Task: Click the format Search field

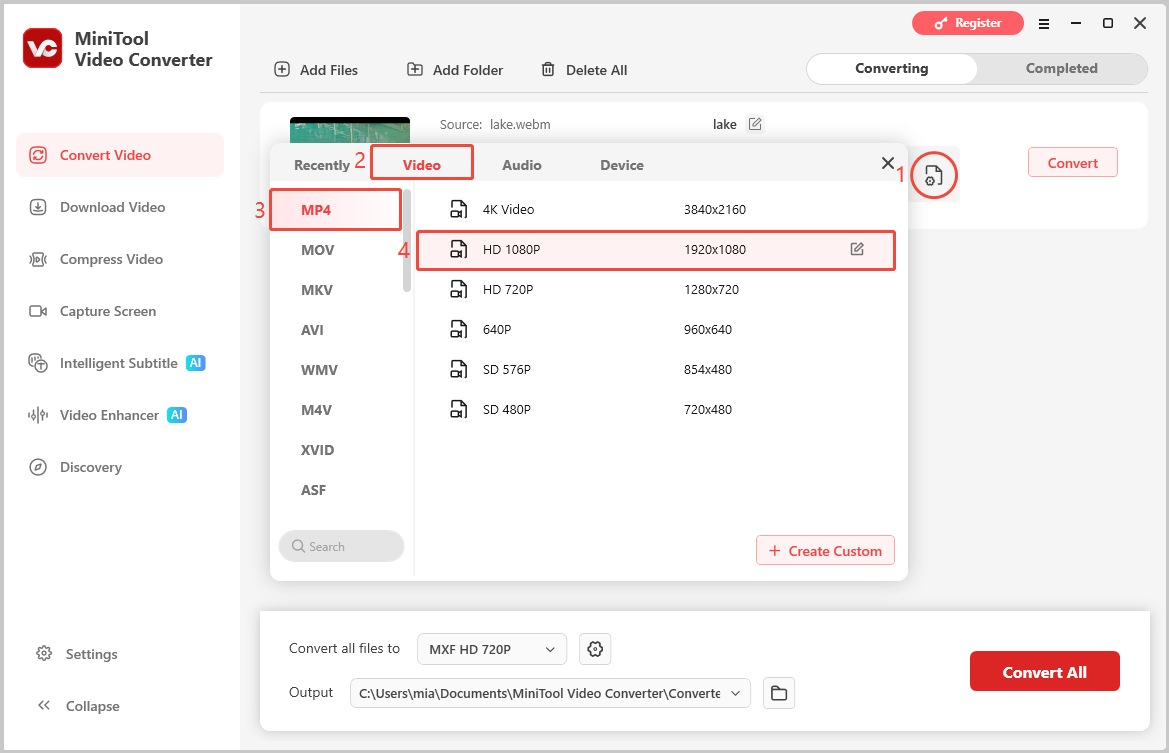Action: [341, 546]
